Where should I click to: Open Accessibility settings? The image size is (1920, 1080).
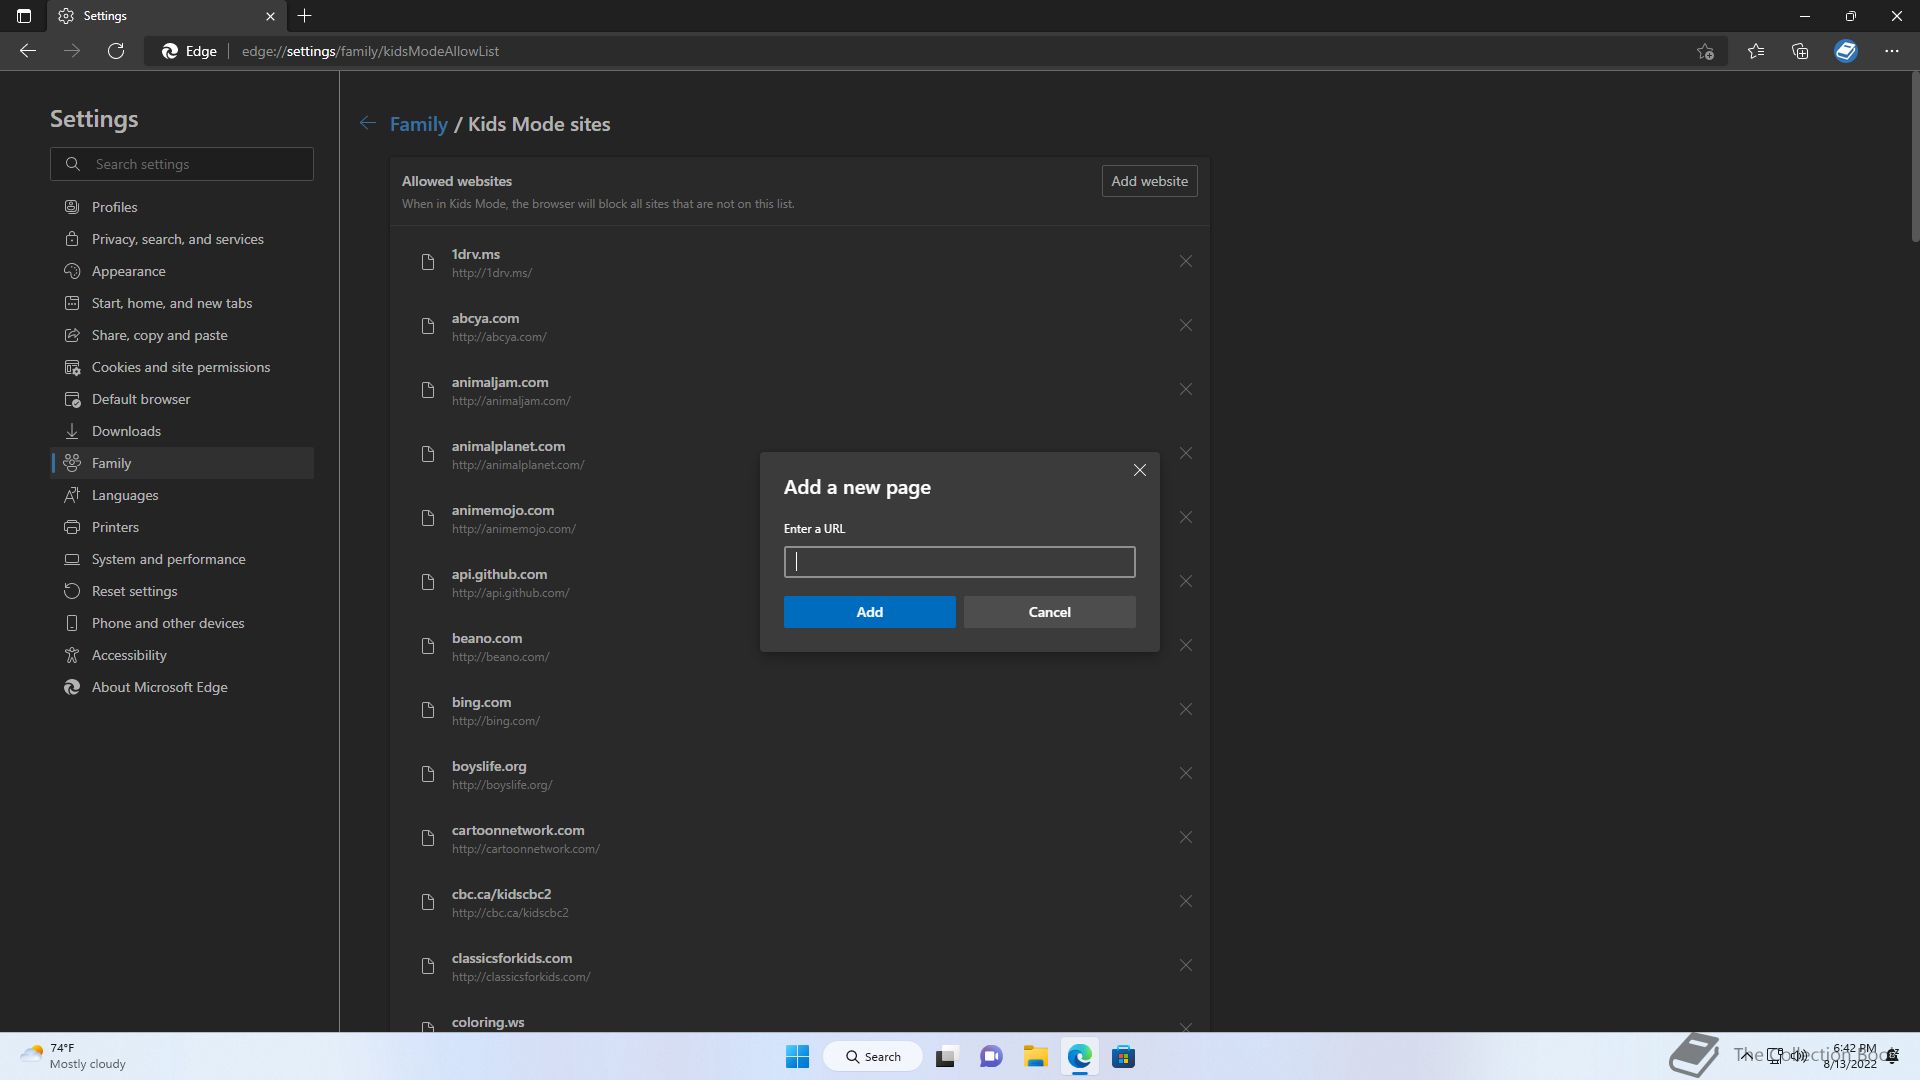182,655
